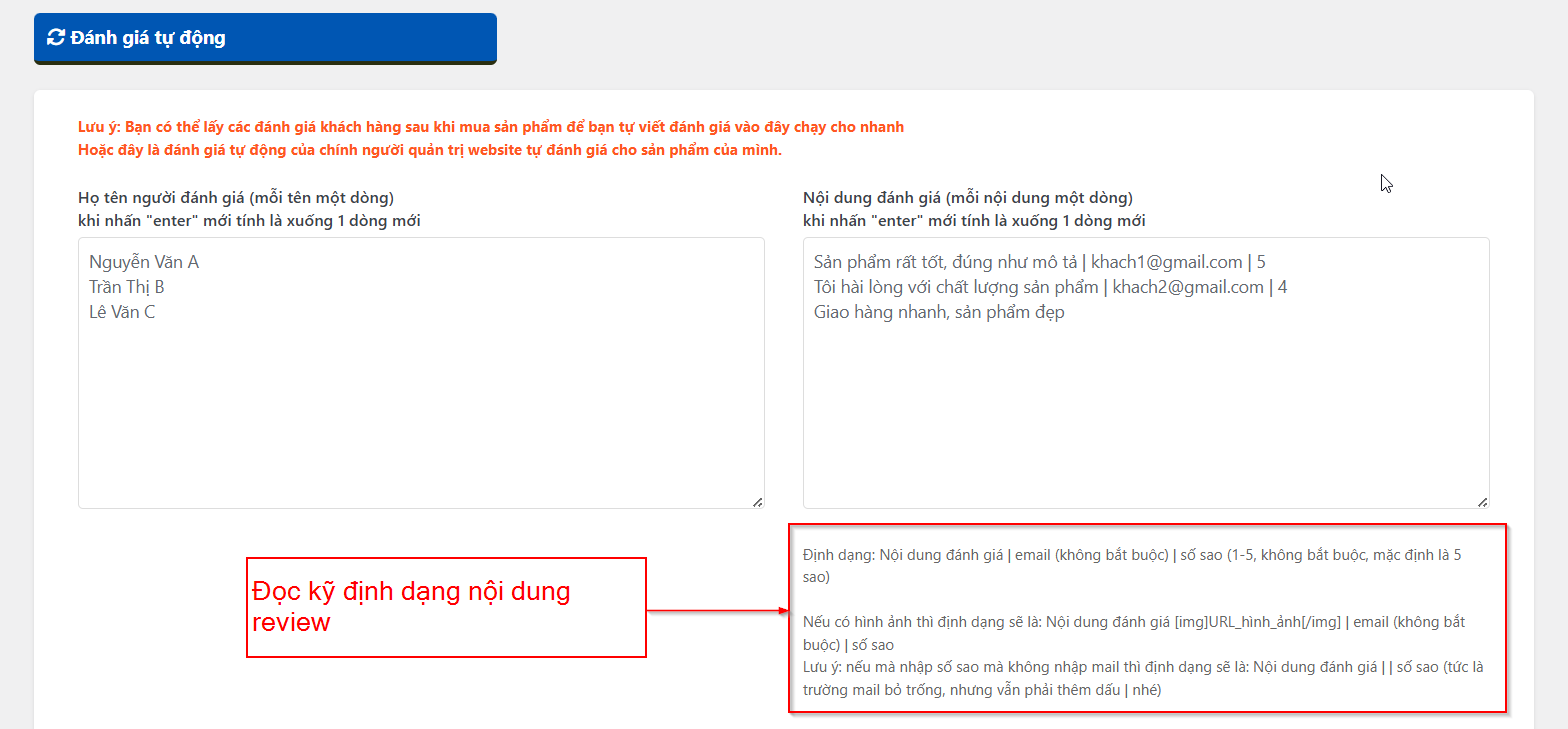Click the Họ tên người đánh giá label

tap(236, 197)
